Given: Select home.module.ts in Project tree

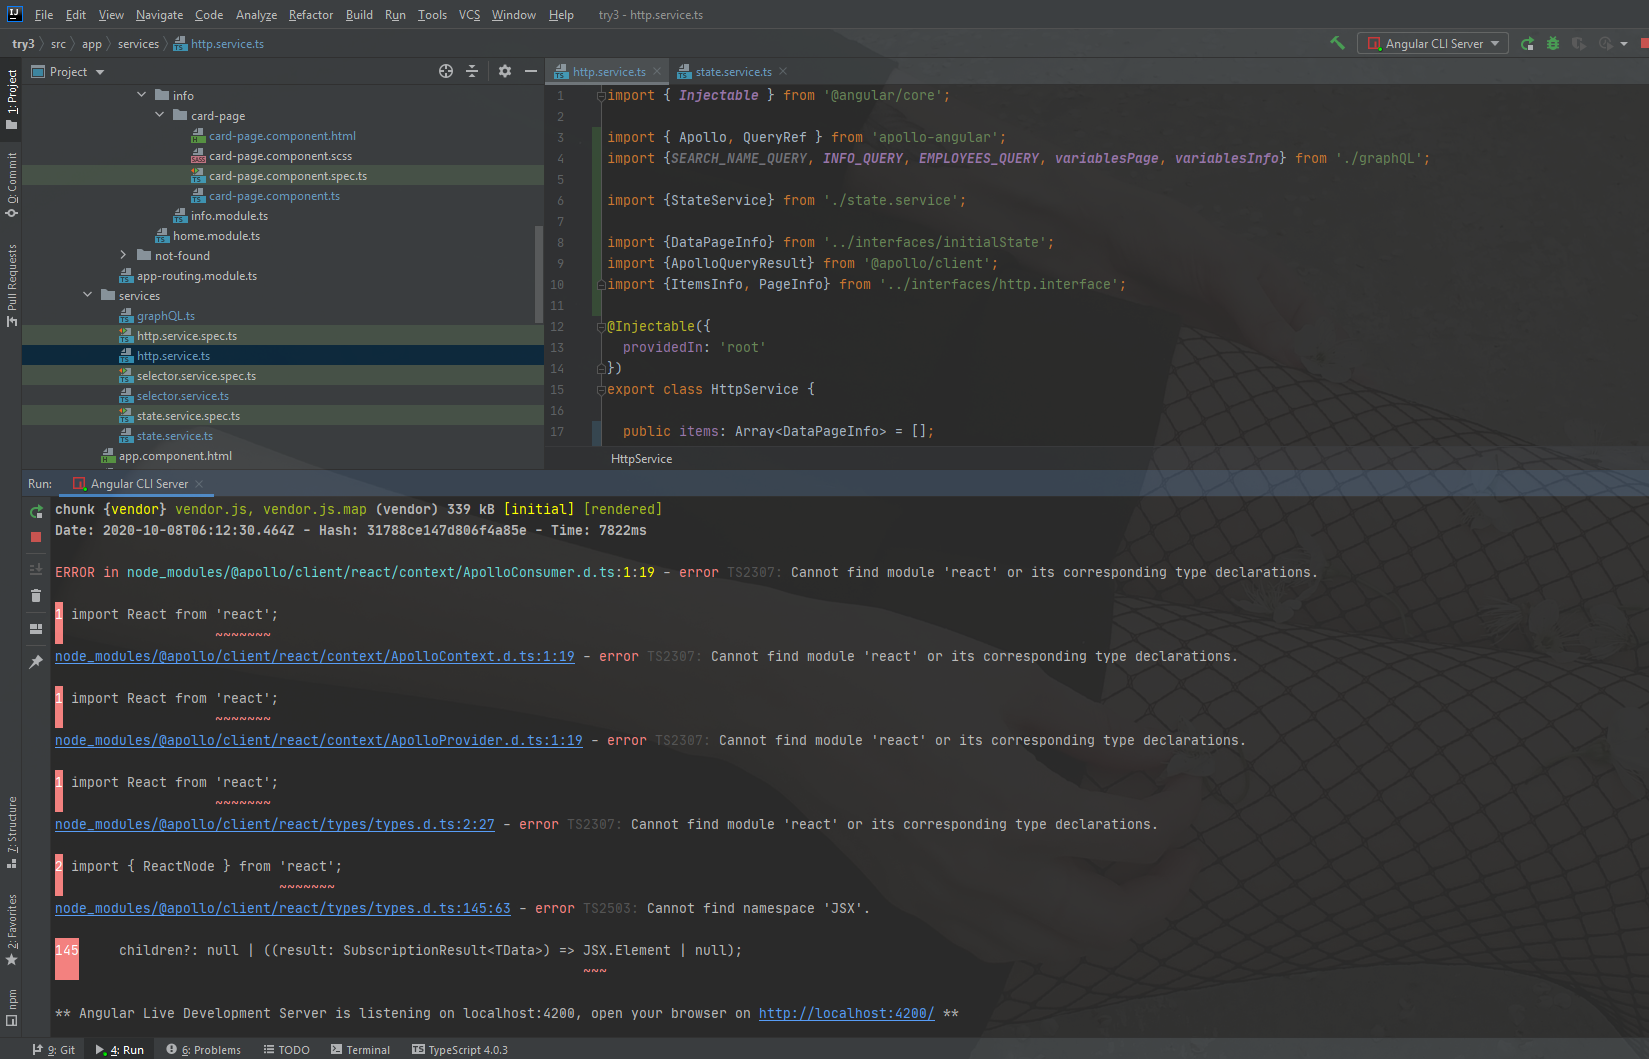Looking at the screenshot, I should [216, 236].
